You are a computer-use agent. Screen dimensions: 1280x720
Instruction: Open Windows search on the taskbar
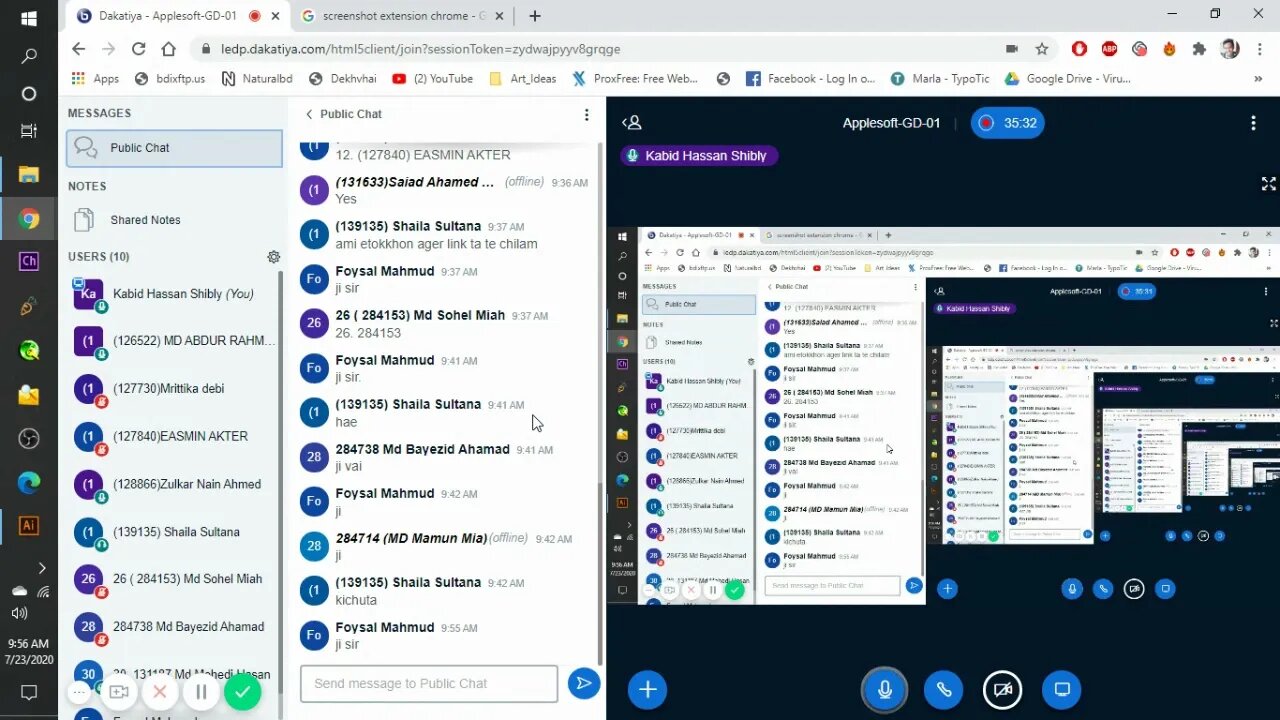pyautogui.click(x=29, y=56)
